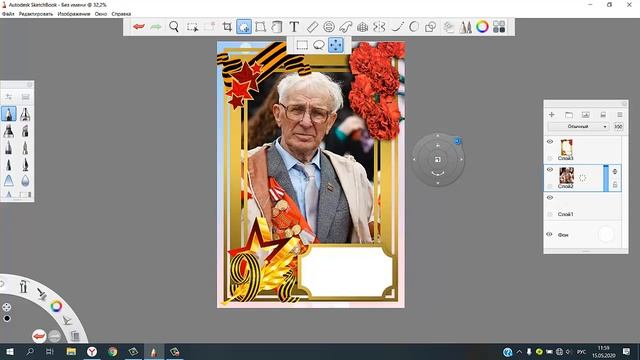Open the Layer Editor menu icon
The width and height of the screenshot is (640, 360).
tap(620, 115)
